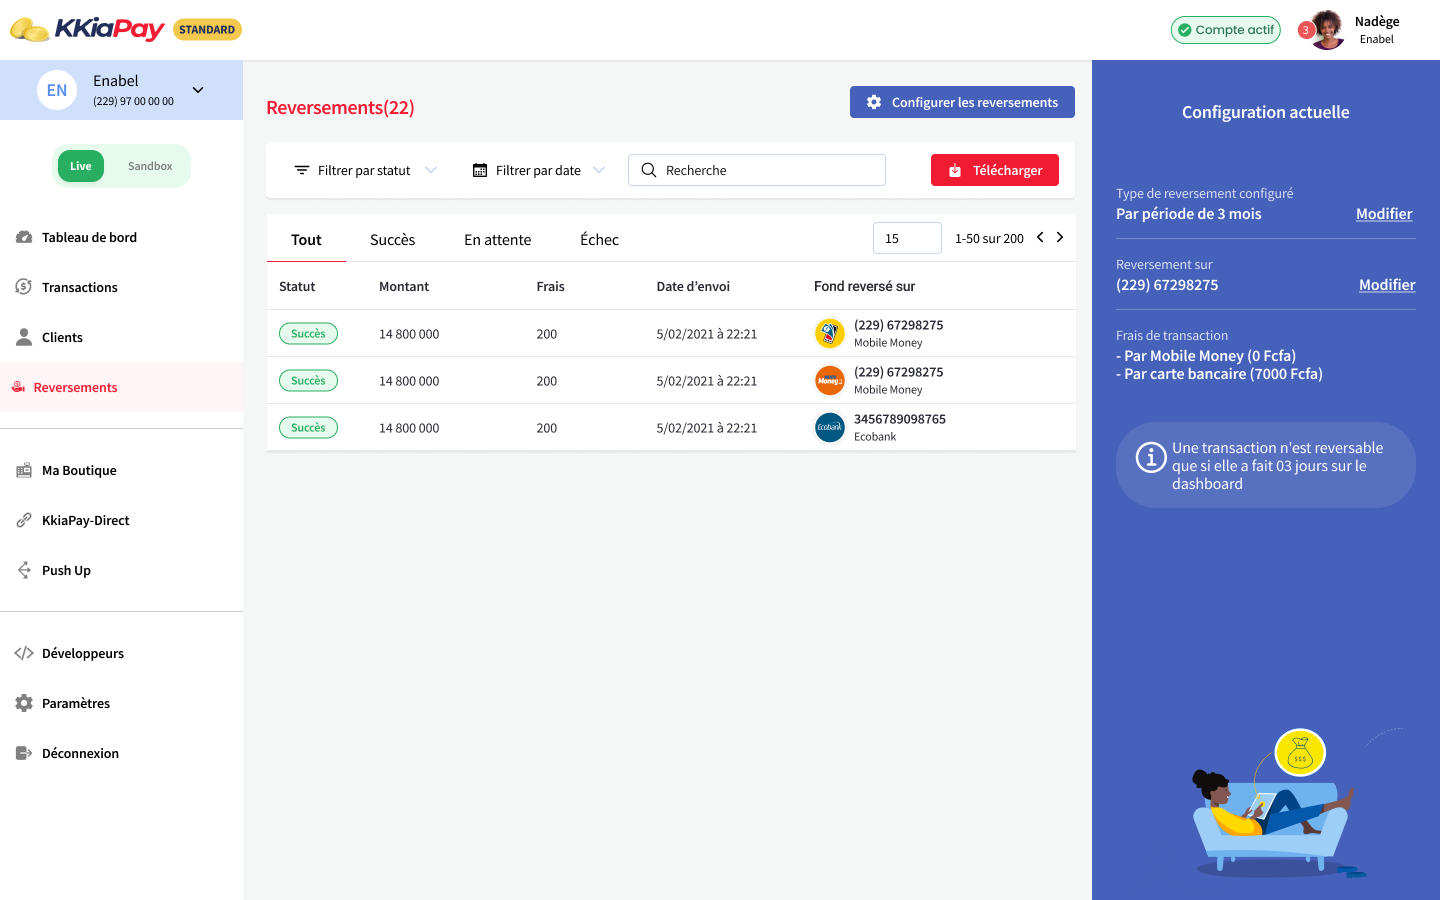Open KkiaPay-Direct link icon
The image size is (1440, 900).
pyautogui.click(x=24, y=520)
